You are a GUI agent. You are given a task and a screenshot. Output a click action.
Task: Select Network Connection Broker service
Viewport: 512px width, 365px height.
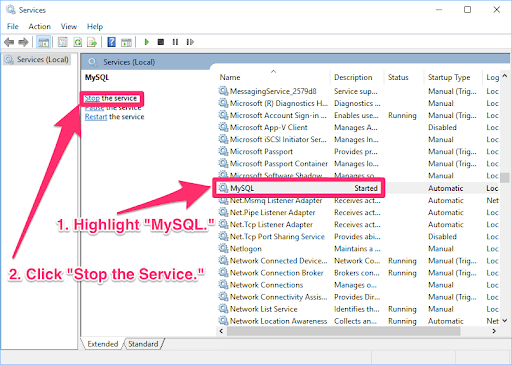[358, 273]
